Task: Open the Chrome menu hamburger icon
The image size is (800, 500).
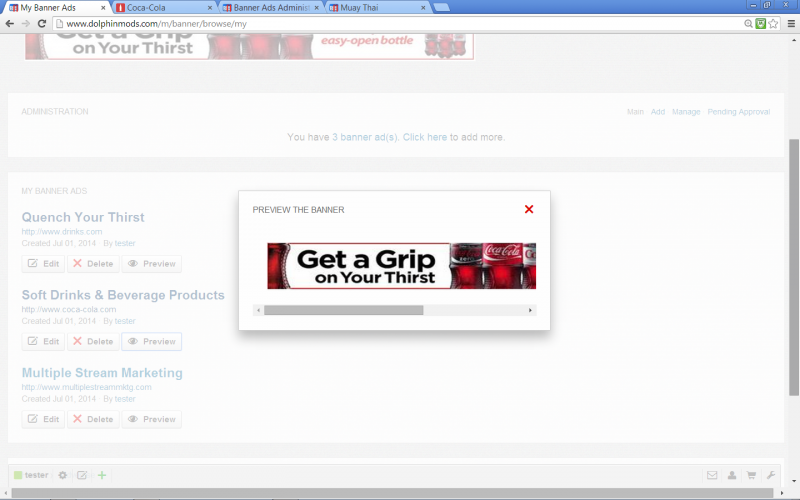Action: [791, 23]
